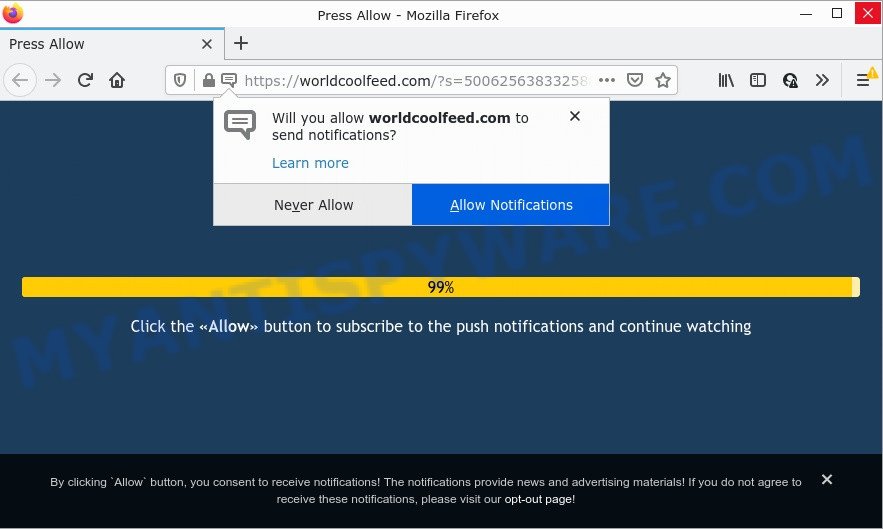Toggle the sidebar view
Image resolution: width=883 pixels, height=529 pixels.
coord(758,81)
